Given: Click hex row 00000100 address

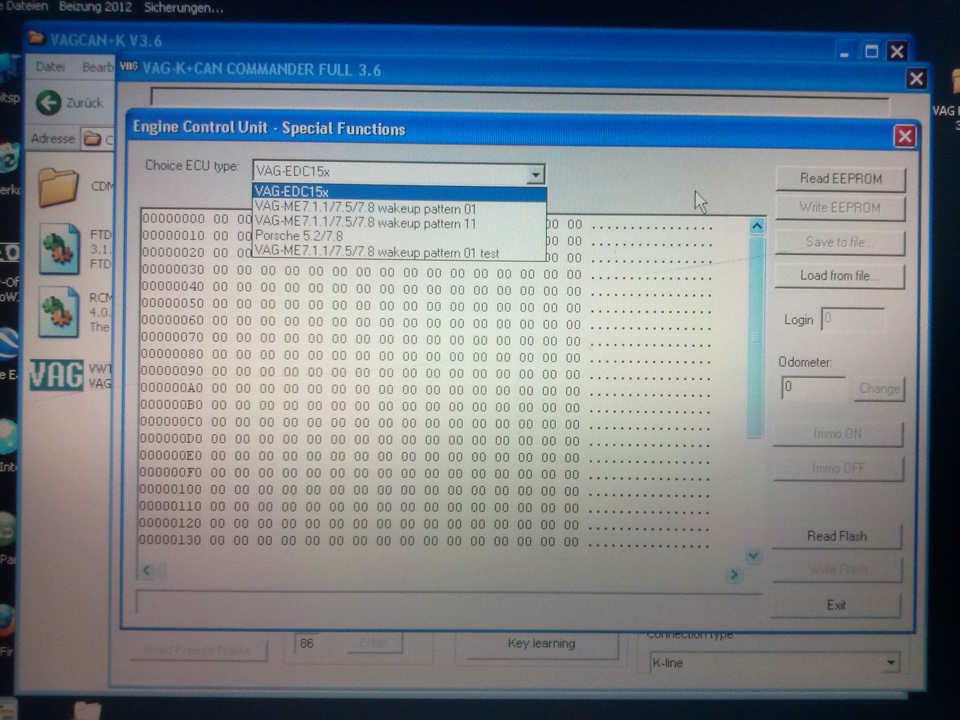Looking at the screenshot, I should tap(171, 489).
